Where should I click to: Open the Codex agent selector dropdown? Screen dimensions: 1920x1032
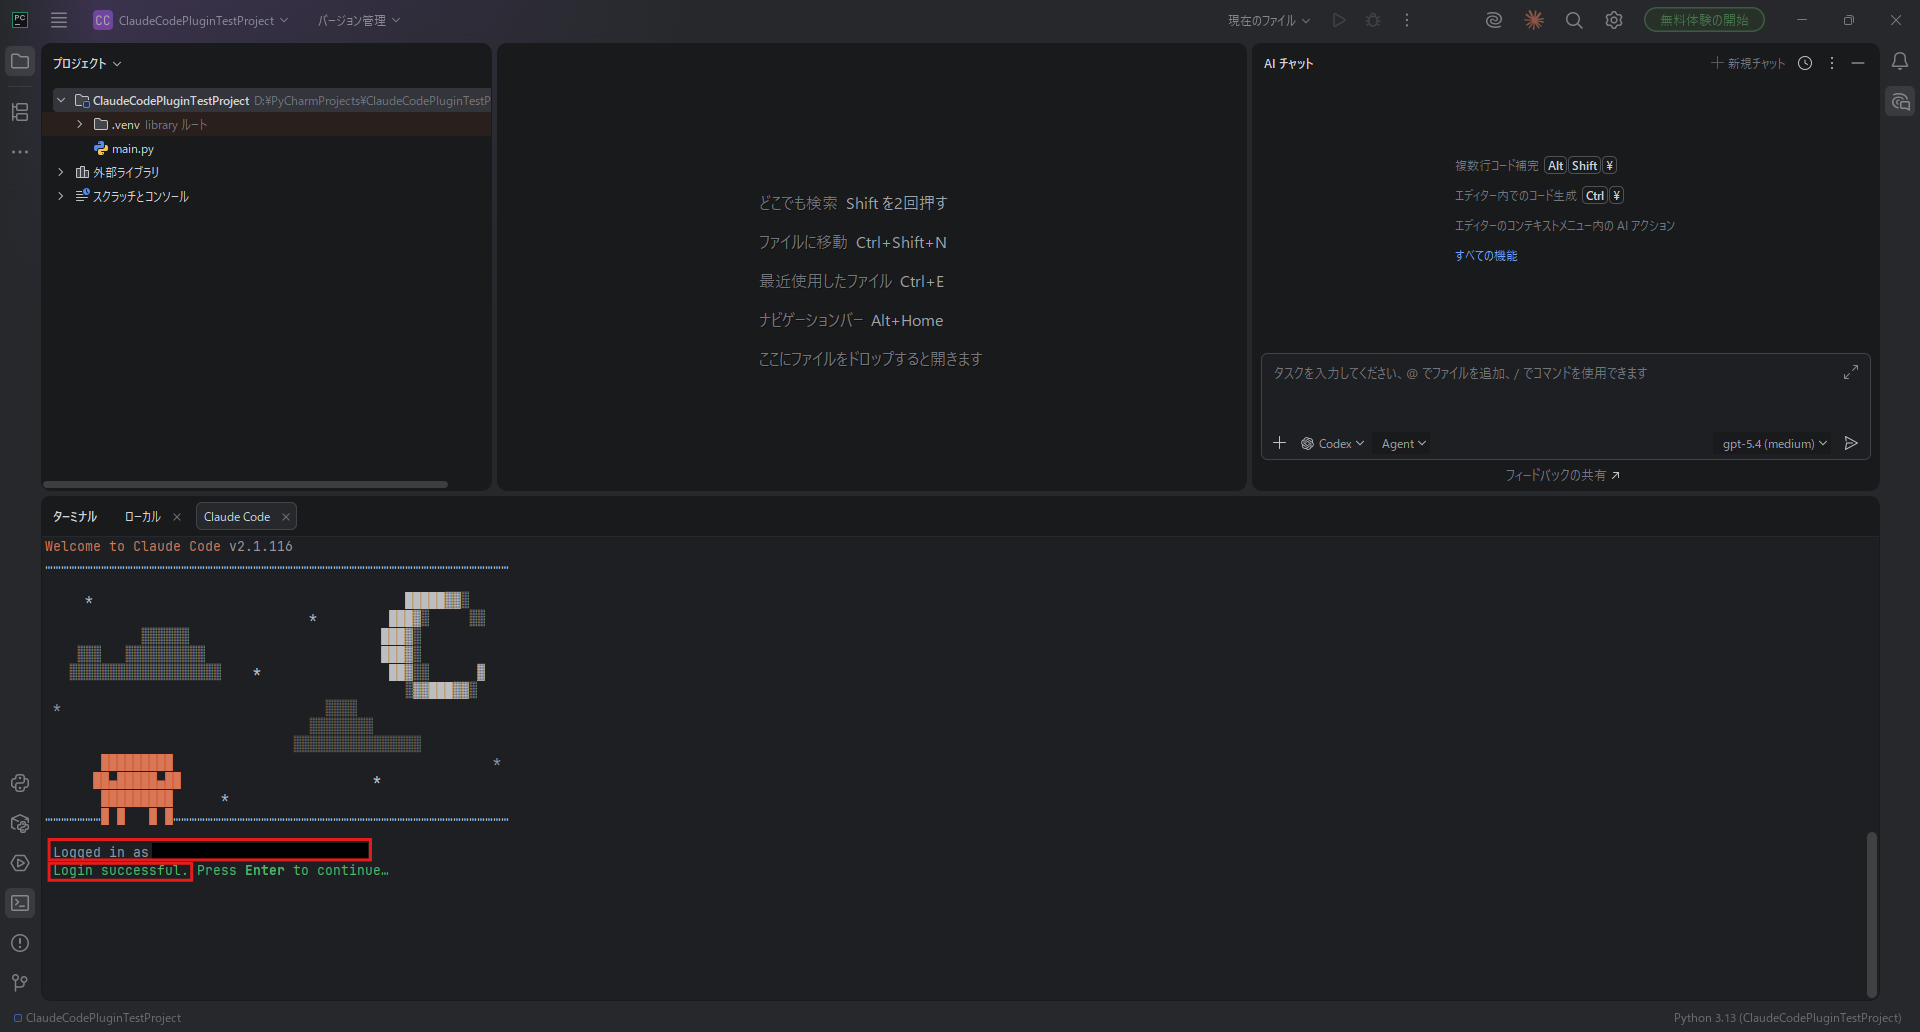(x=1333, y=444)
